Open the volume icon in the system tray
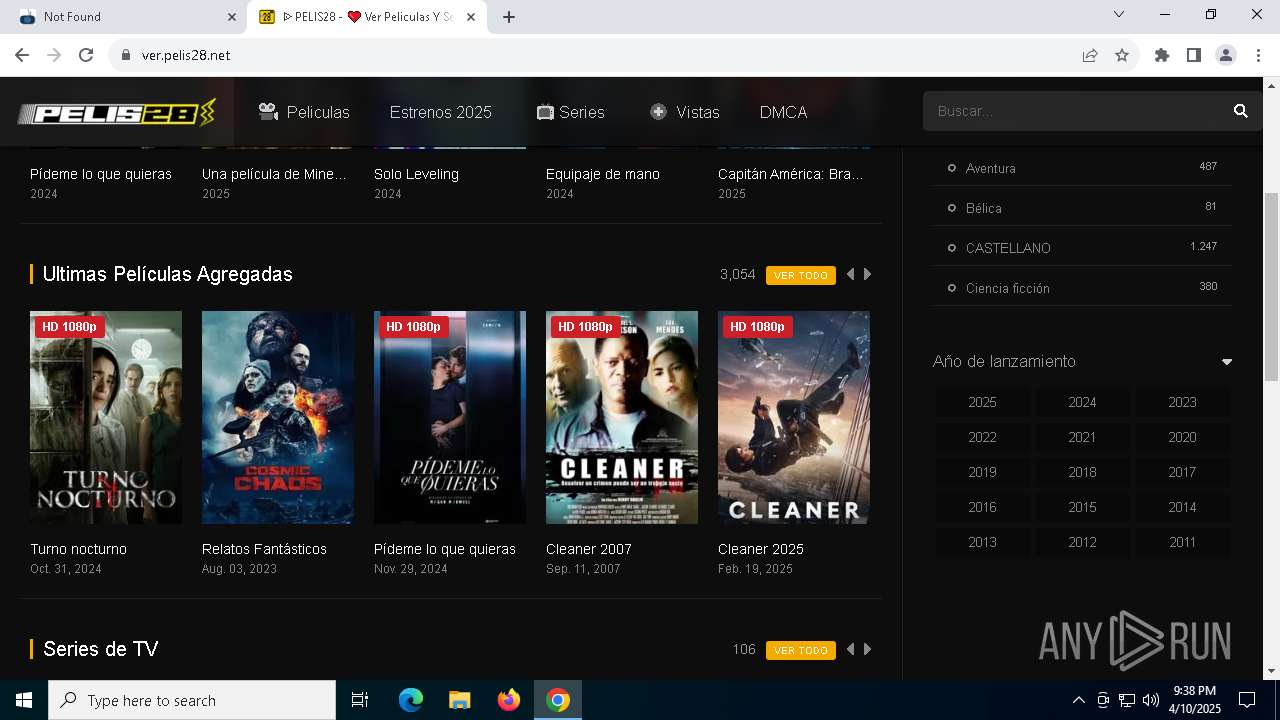This screenshot has width=1280, height=720. (x=1150, y=700)
